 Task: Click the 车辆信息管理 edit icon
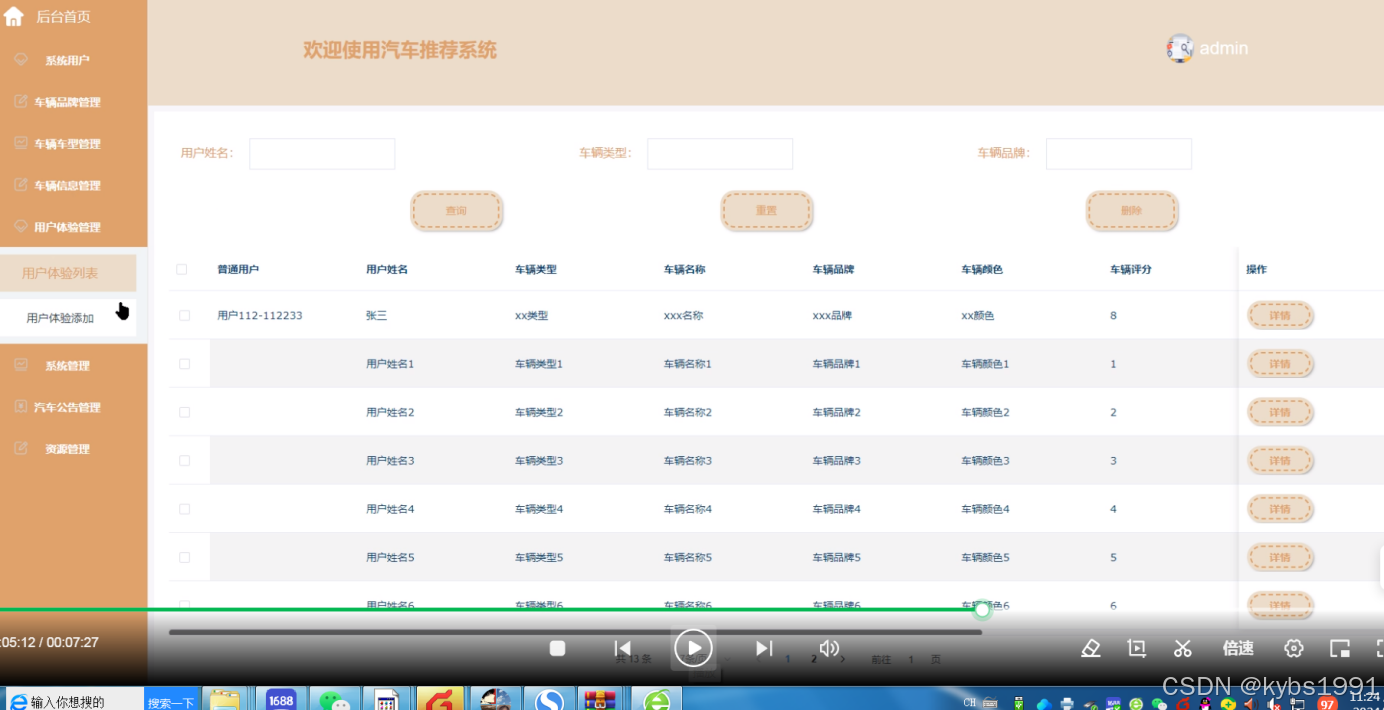21,185
